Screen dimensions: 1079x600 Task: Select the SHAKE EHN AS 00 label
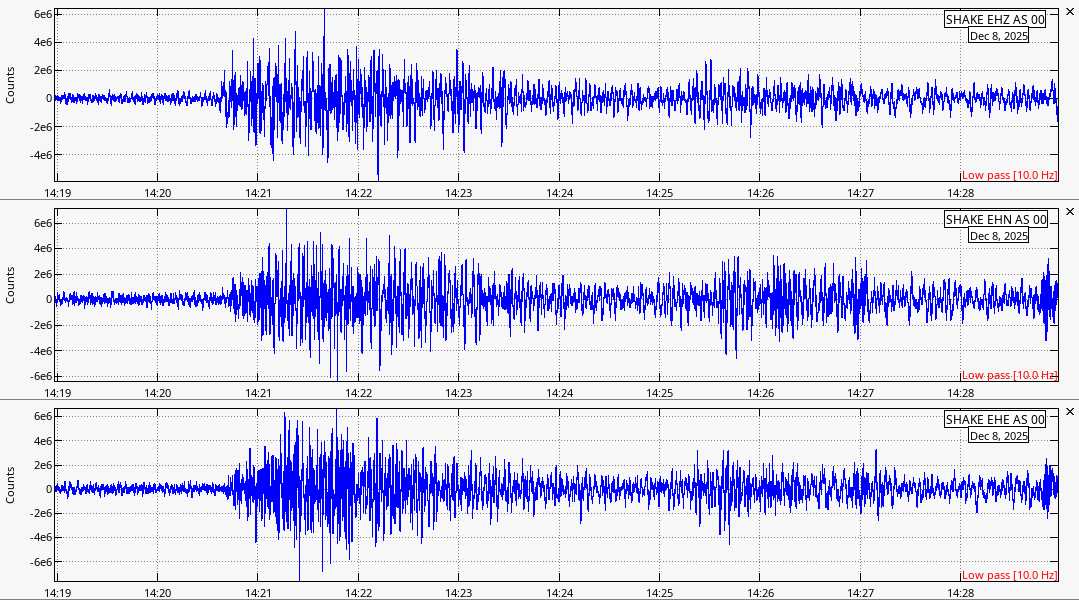click(x=996, y=219)
